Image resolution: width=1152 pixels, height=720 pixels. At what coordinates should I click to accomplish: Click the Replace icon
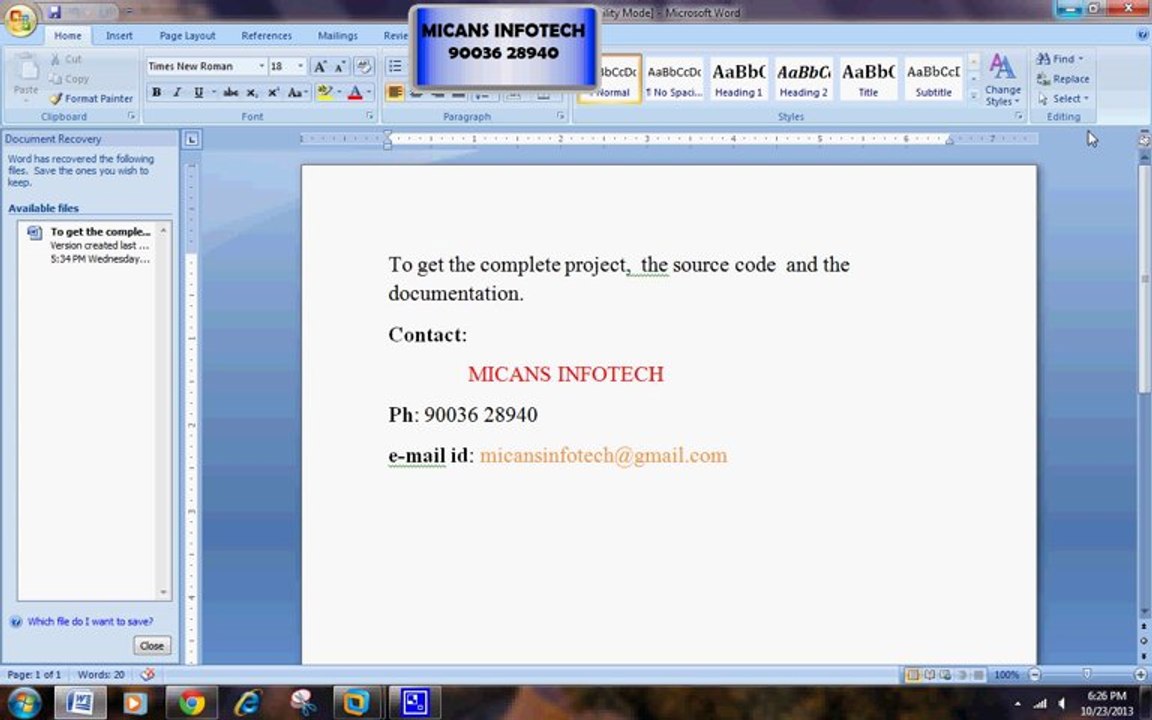coord(1063,79)
